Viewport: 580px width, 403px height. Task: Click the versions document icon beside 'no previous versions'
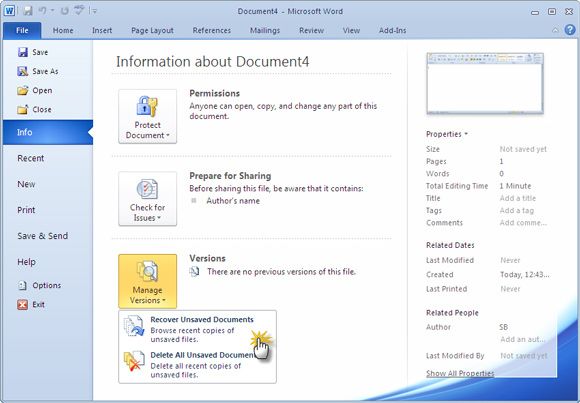click(x=194, y=272)
